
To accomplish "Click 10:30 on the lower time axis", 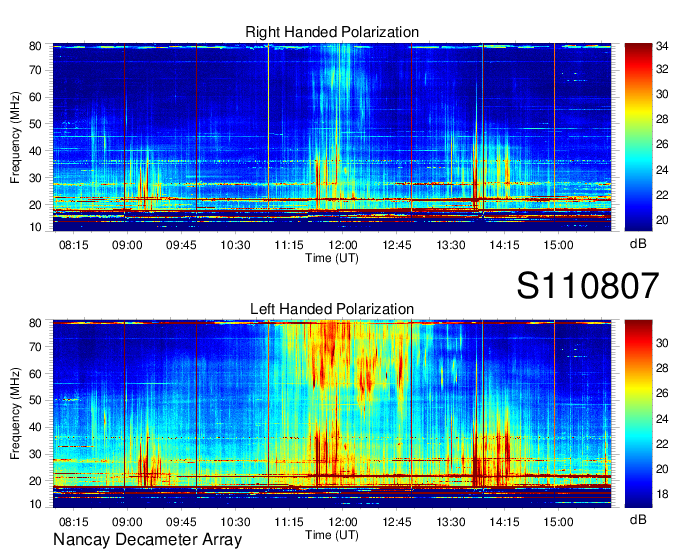I will [x=235, y=522].
